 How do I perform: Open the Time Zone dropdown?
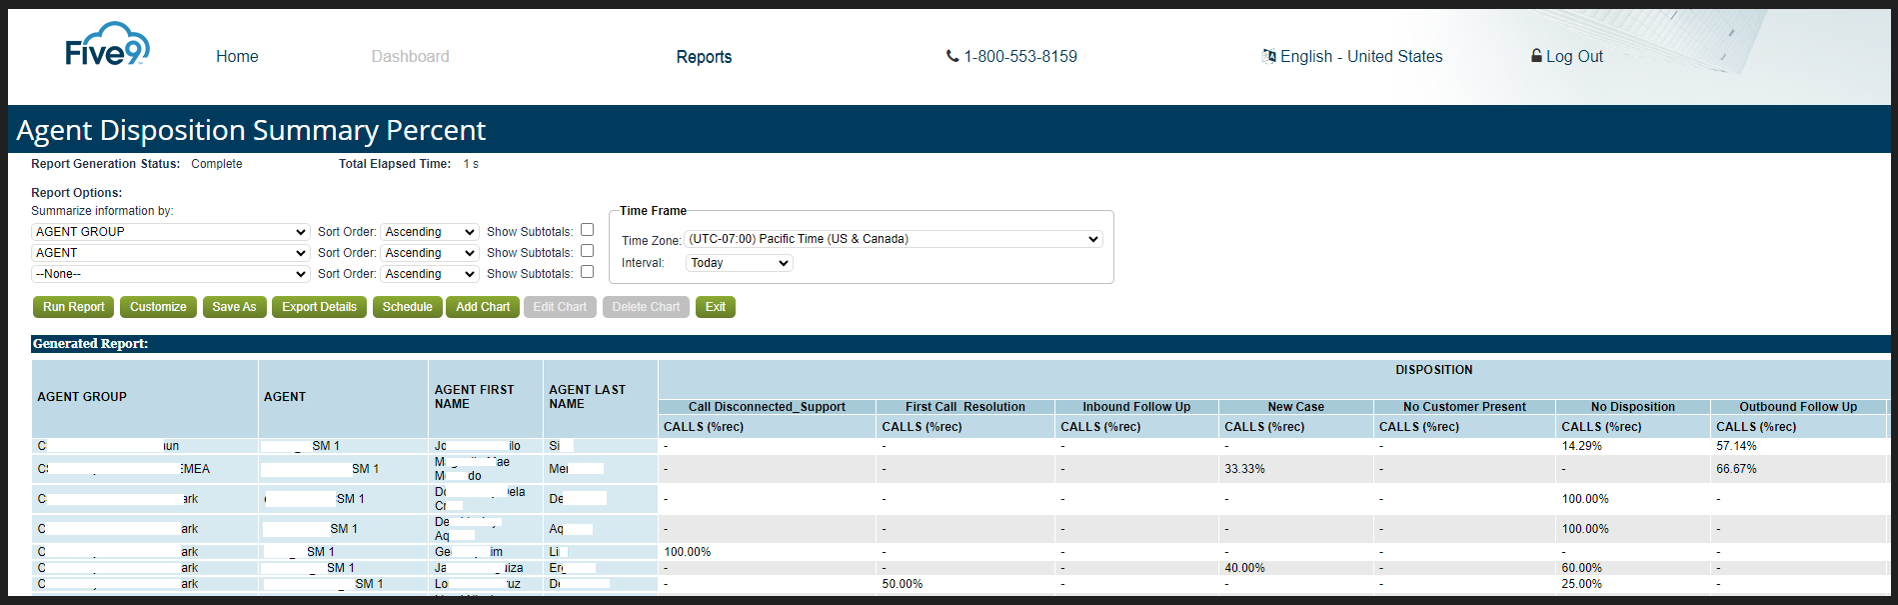click(x=894, y=239)
